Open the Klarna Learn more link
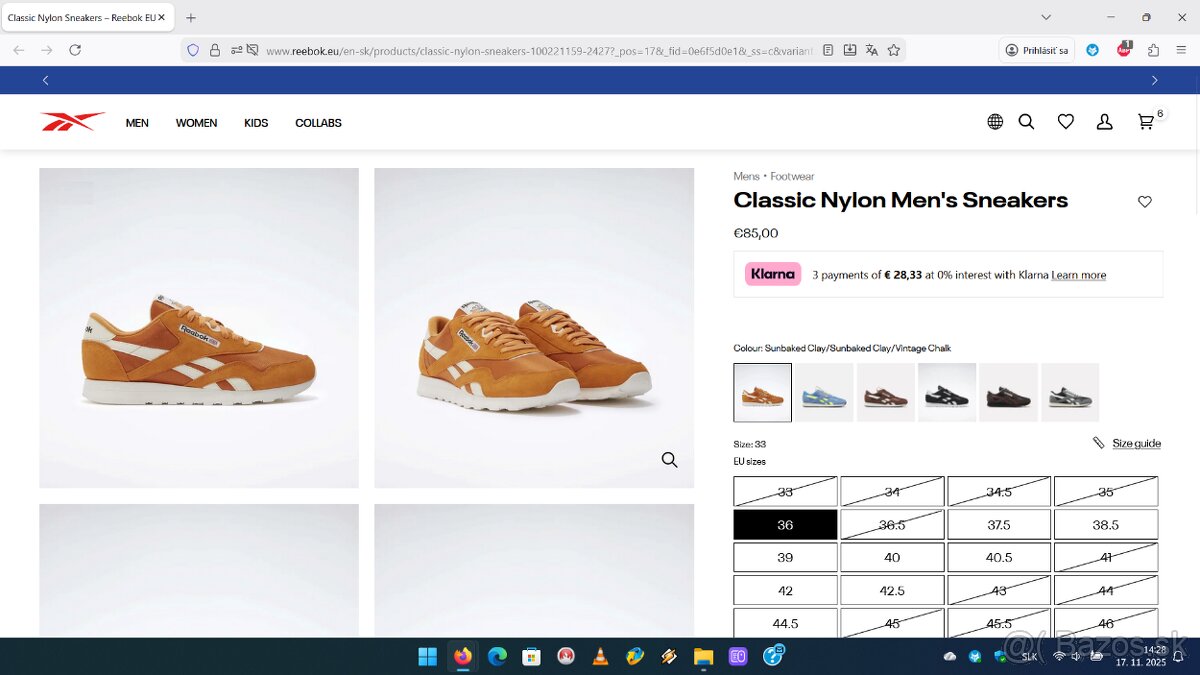The width and height of the screenshot is (1200, 675). [1078, 275]
